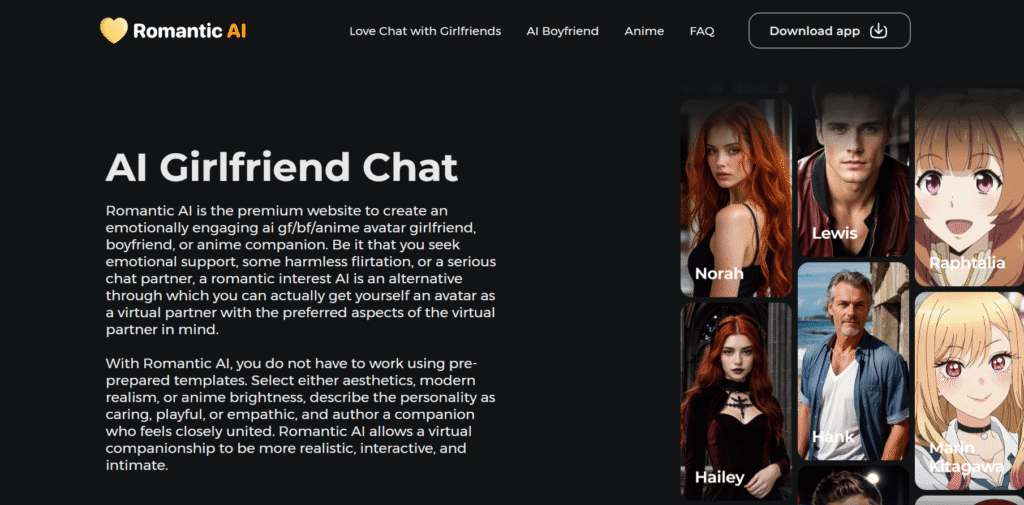
Task: Open Raphtalia anime character card
Action: coord(969,187)
